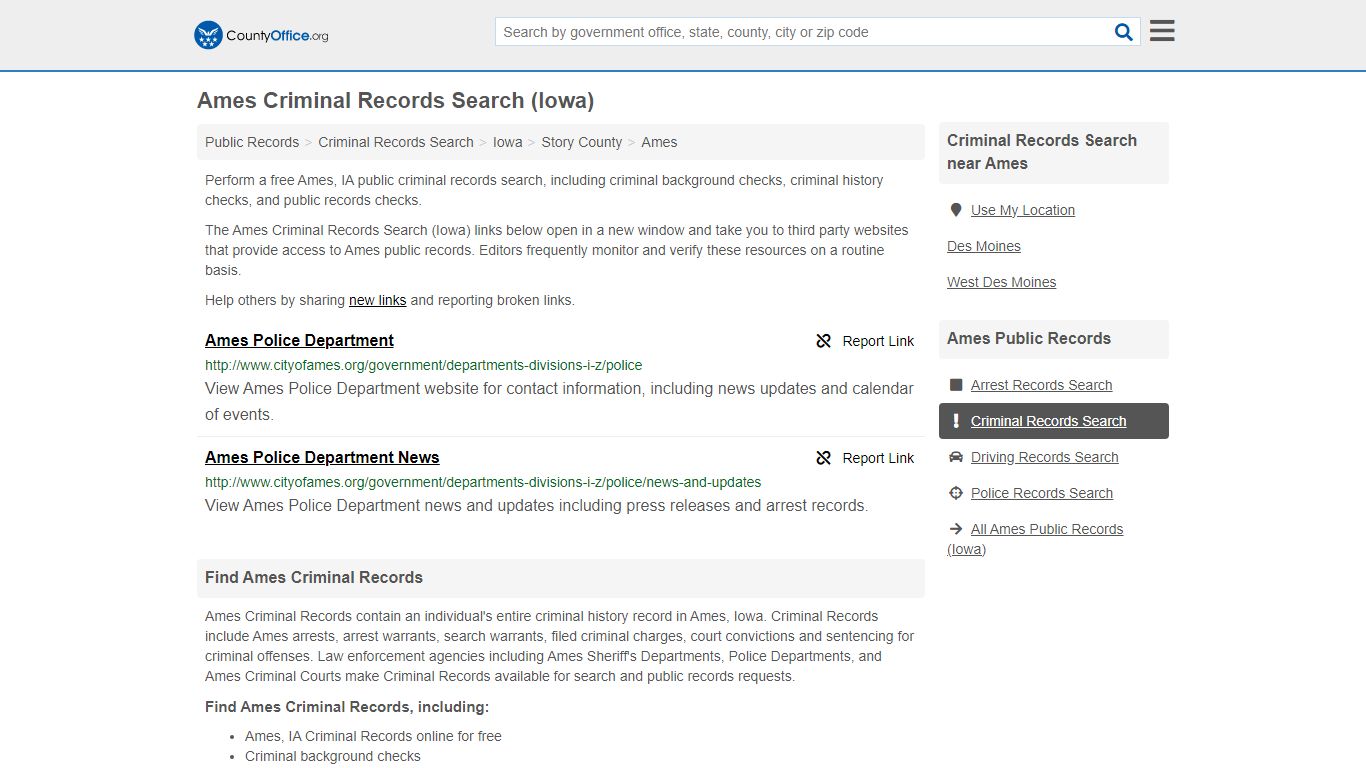The width and height of the screenshot is (1366, 768).
Task: Click the 'Find Ames Criminal Records' heading
Action: 314,577
